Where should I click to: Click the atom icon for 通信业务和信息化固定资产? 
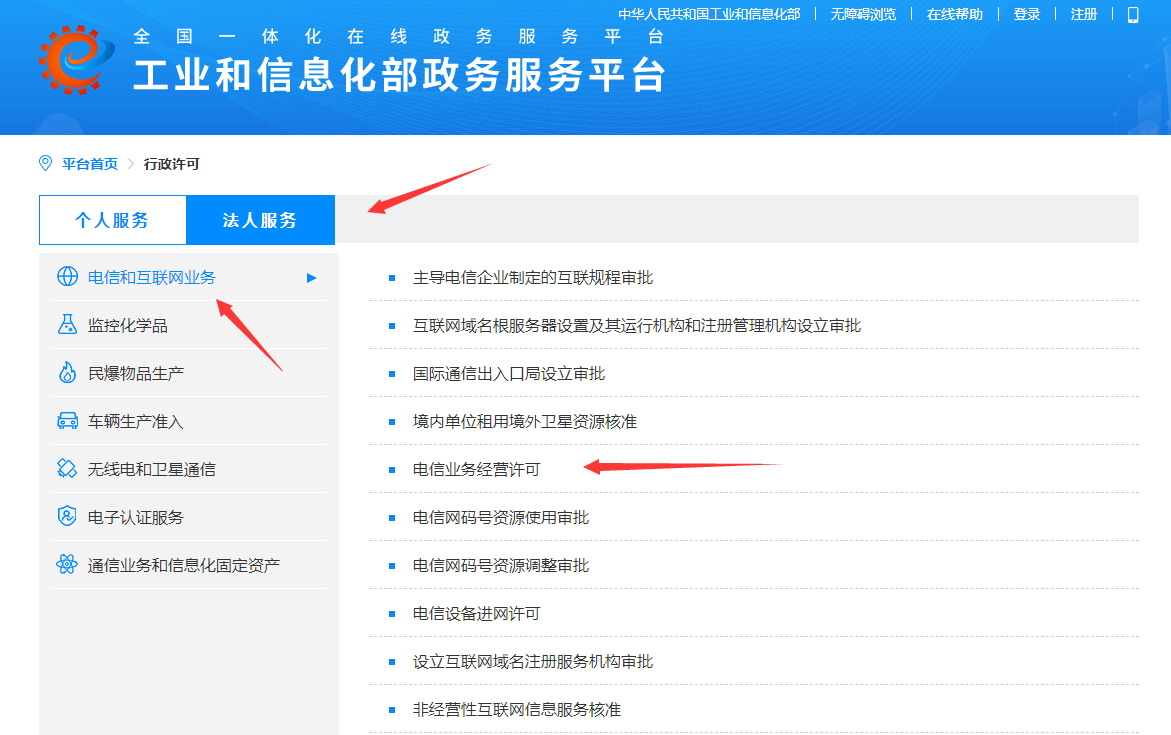pyautogui.click(x=67, y=564)
